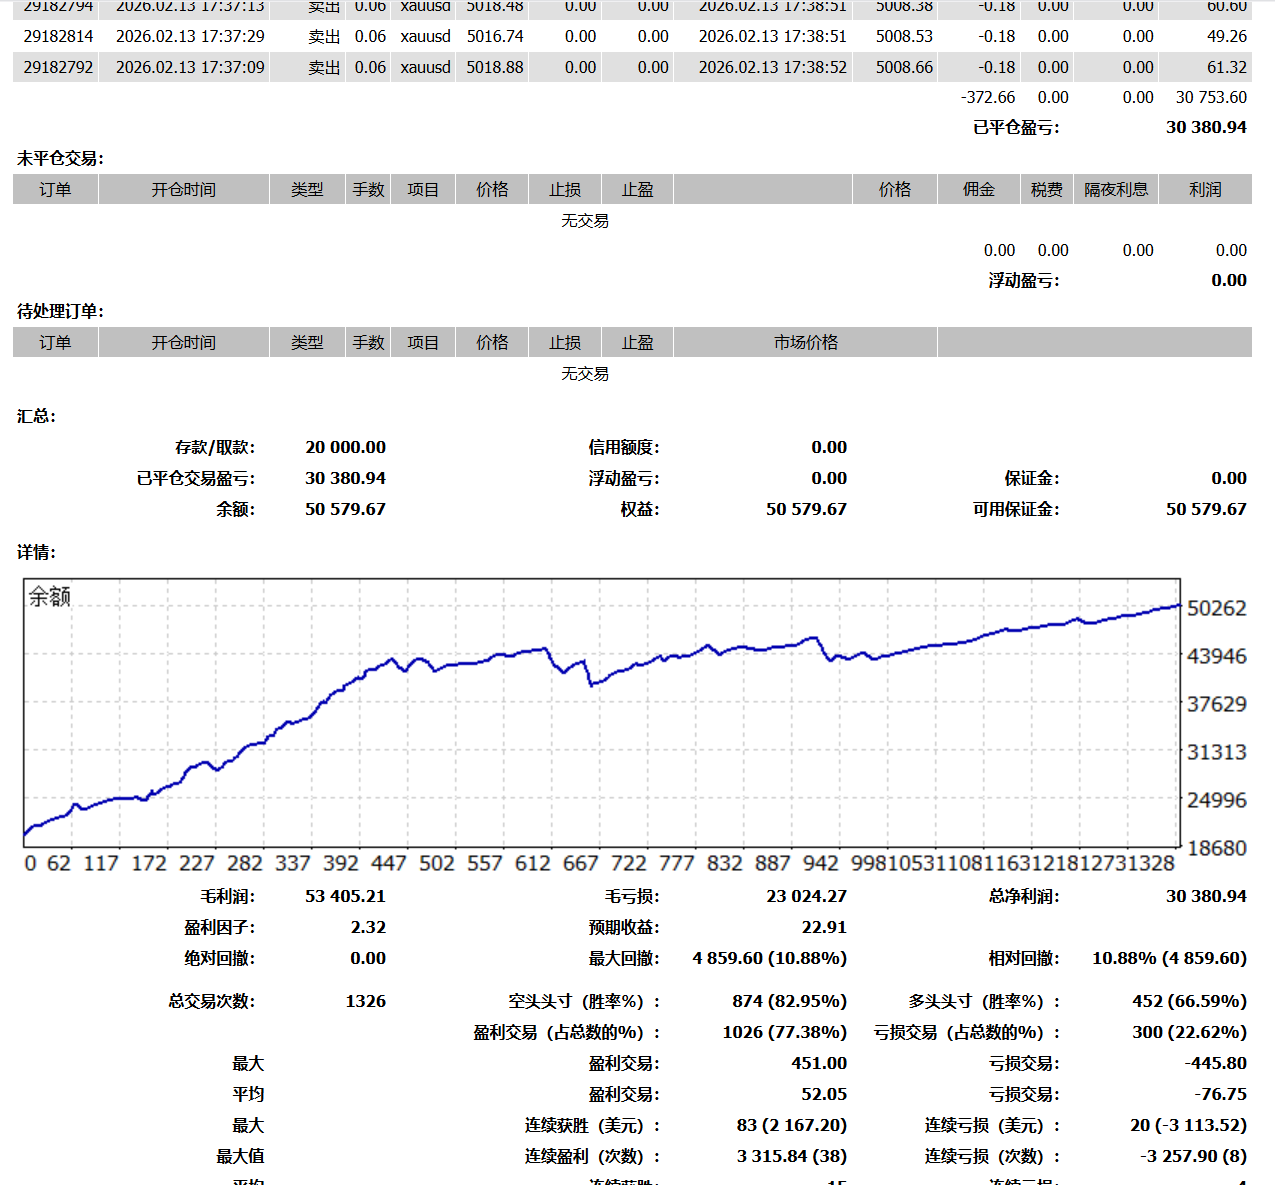
Task: Select largest loss trade value -445.80
Action: click(x=1215, y=1063)
